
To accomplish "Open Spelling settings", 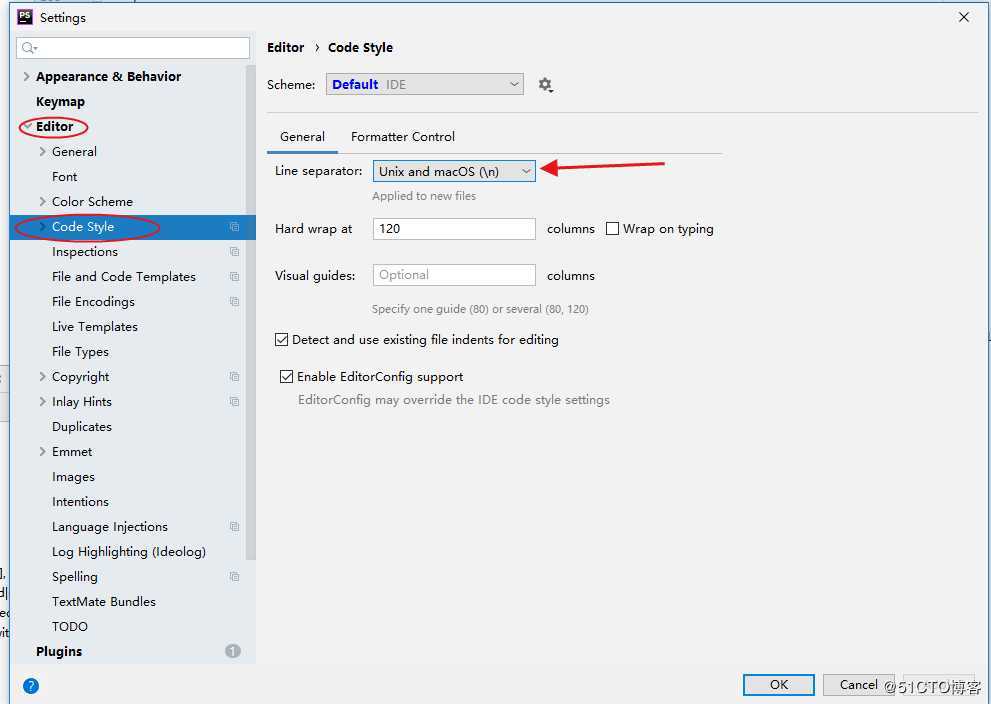I will 75,576.
